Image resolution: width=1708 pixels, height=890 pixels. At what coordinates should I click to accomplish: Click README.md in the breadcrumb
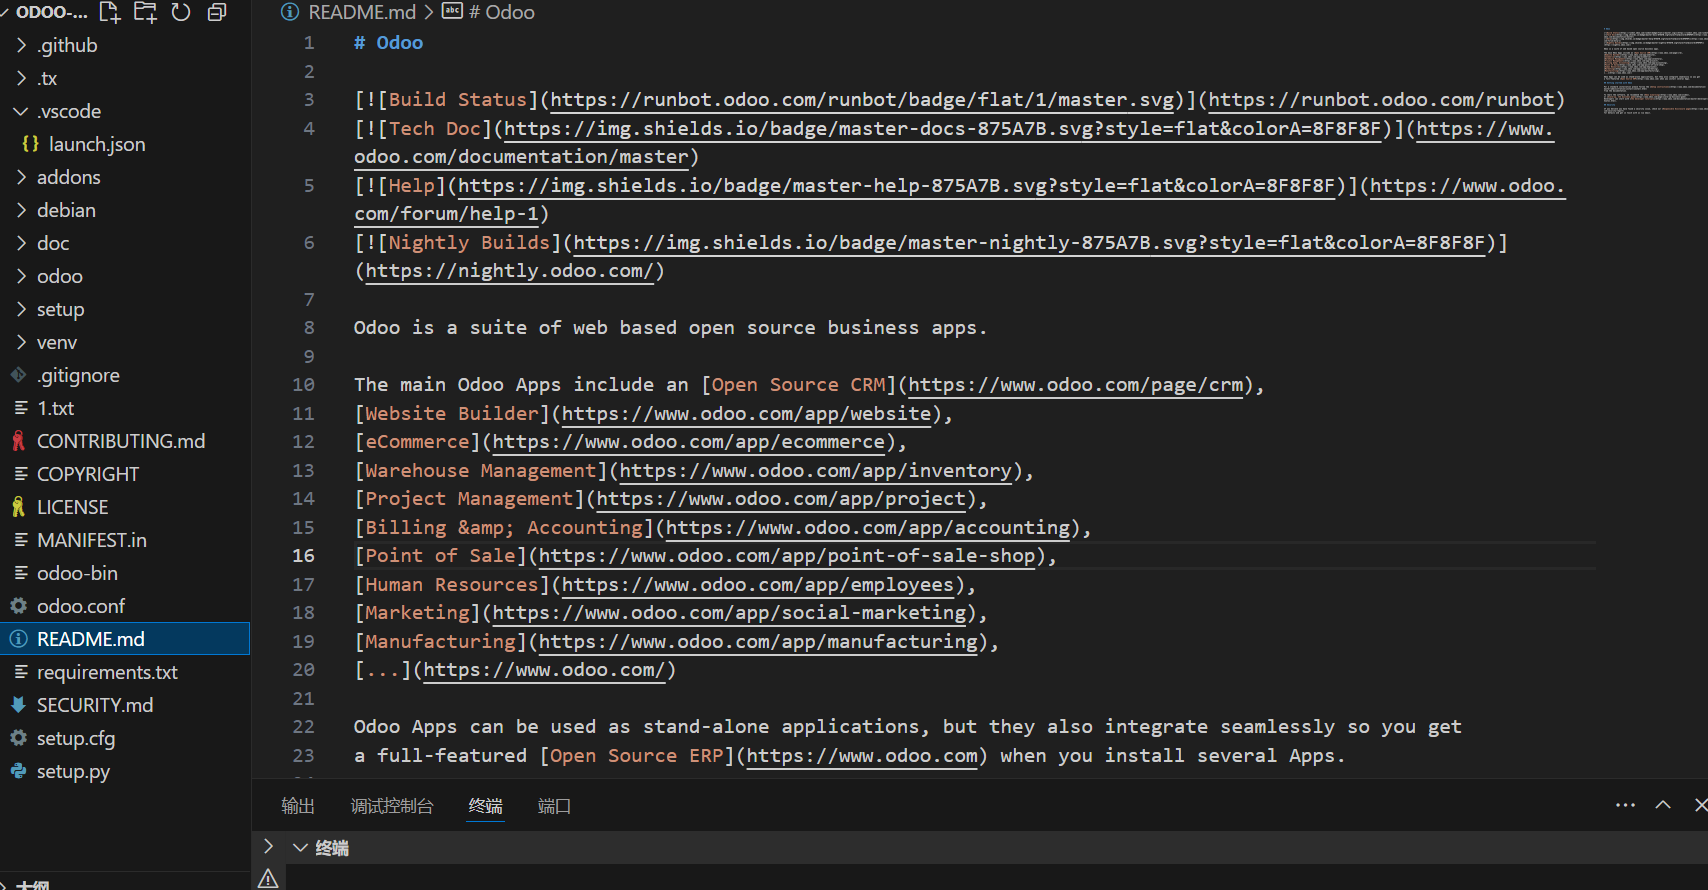tap(362, 12)
